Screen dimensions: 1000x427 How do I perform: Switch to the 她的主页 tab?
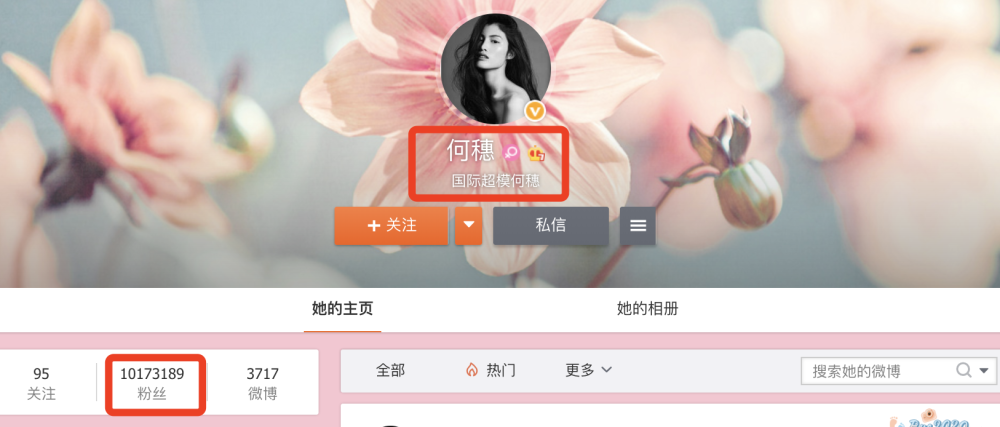[342, 310]
